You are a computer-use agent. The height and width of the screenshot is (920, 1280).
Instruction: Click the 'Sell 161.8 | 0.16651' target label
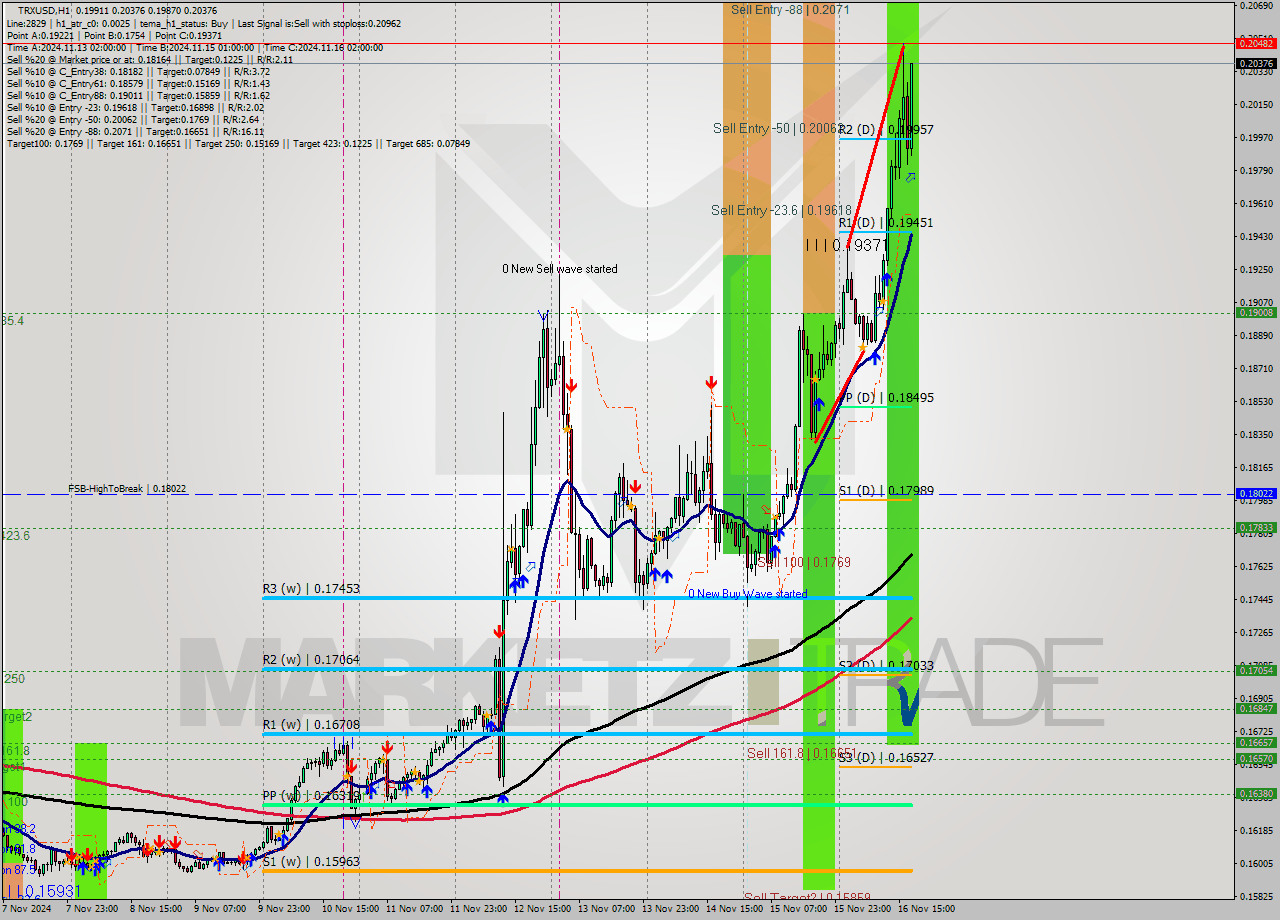pos(802,753)
